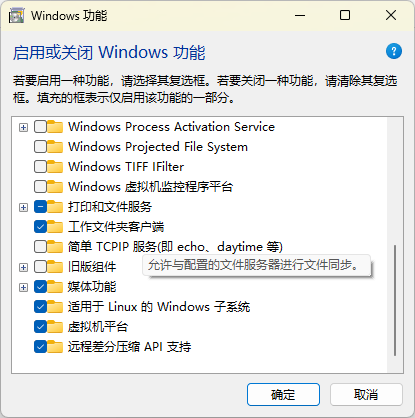
Task: Expand the 打印和文件服务 tree node
Action: pyautogui.click(x=23, y=207)
